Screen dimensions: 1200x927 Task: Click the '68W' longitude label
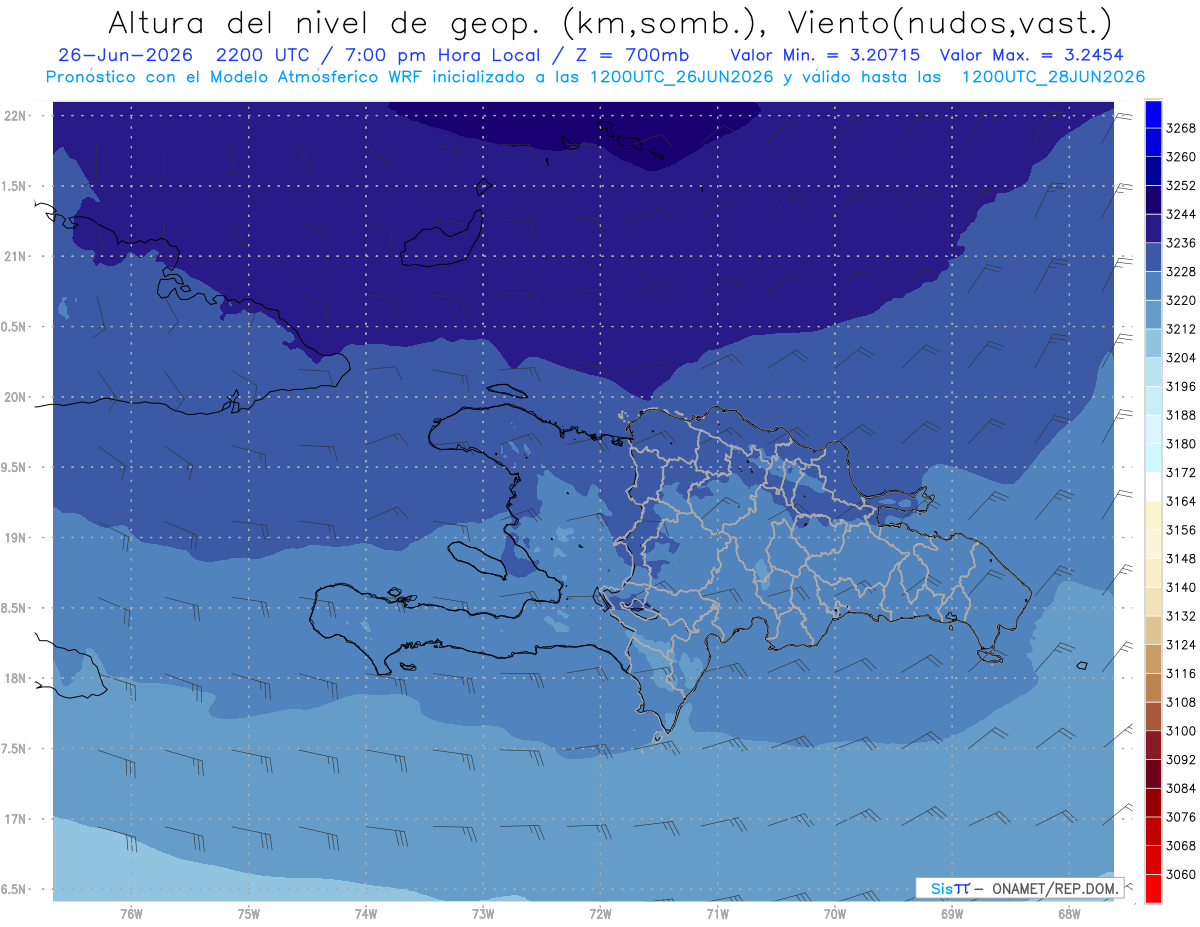pos(1069,914)
